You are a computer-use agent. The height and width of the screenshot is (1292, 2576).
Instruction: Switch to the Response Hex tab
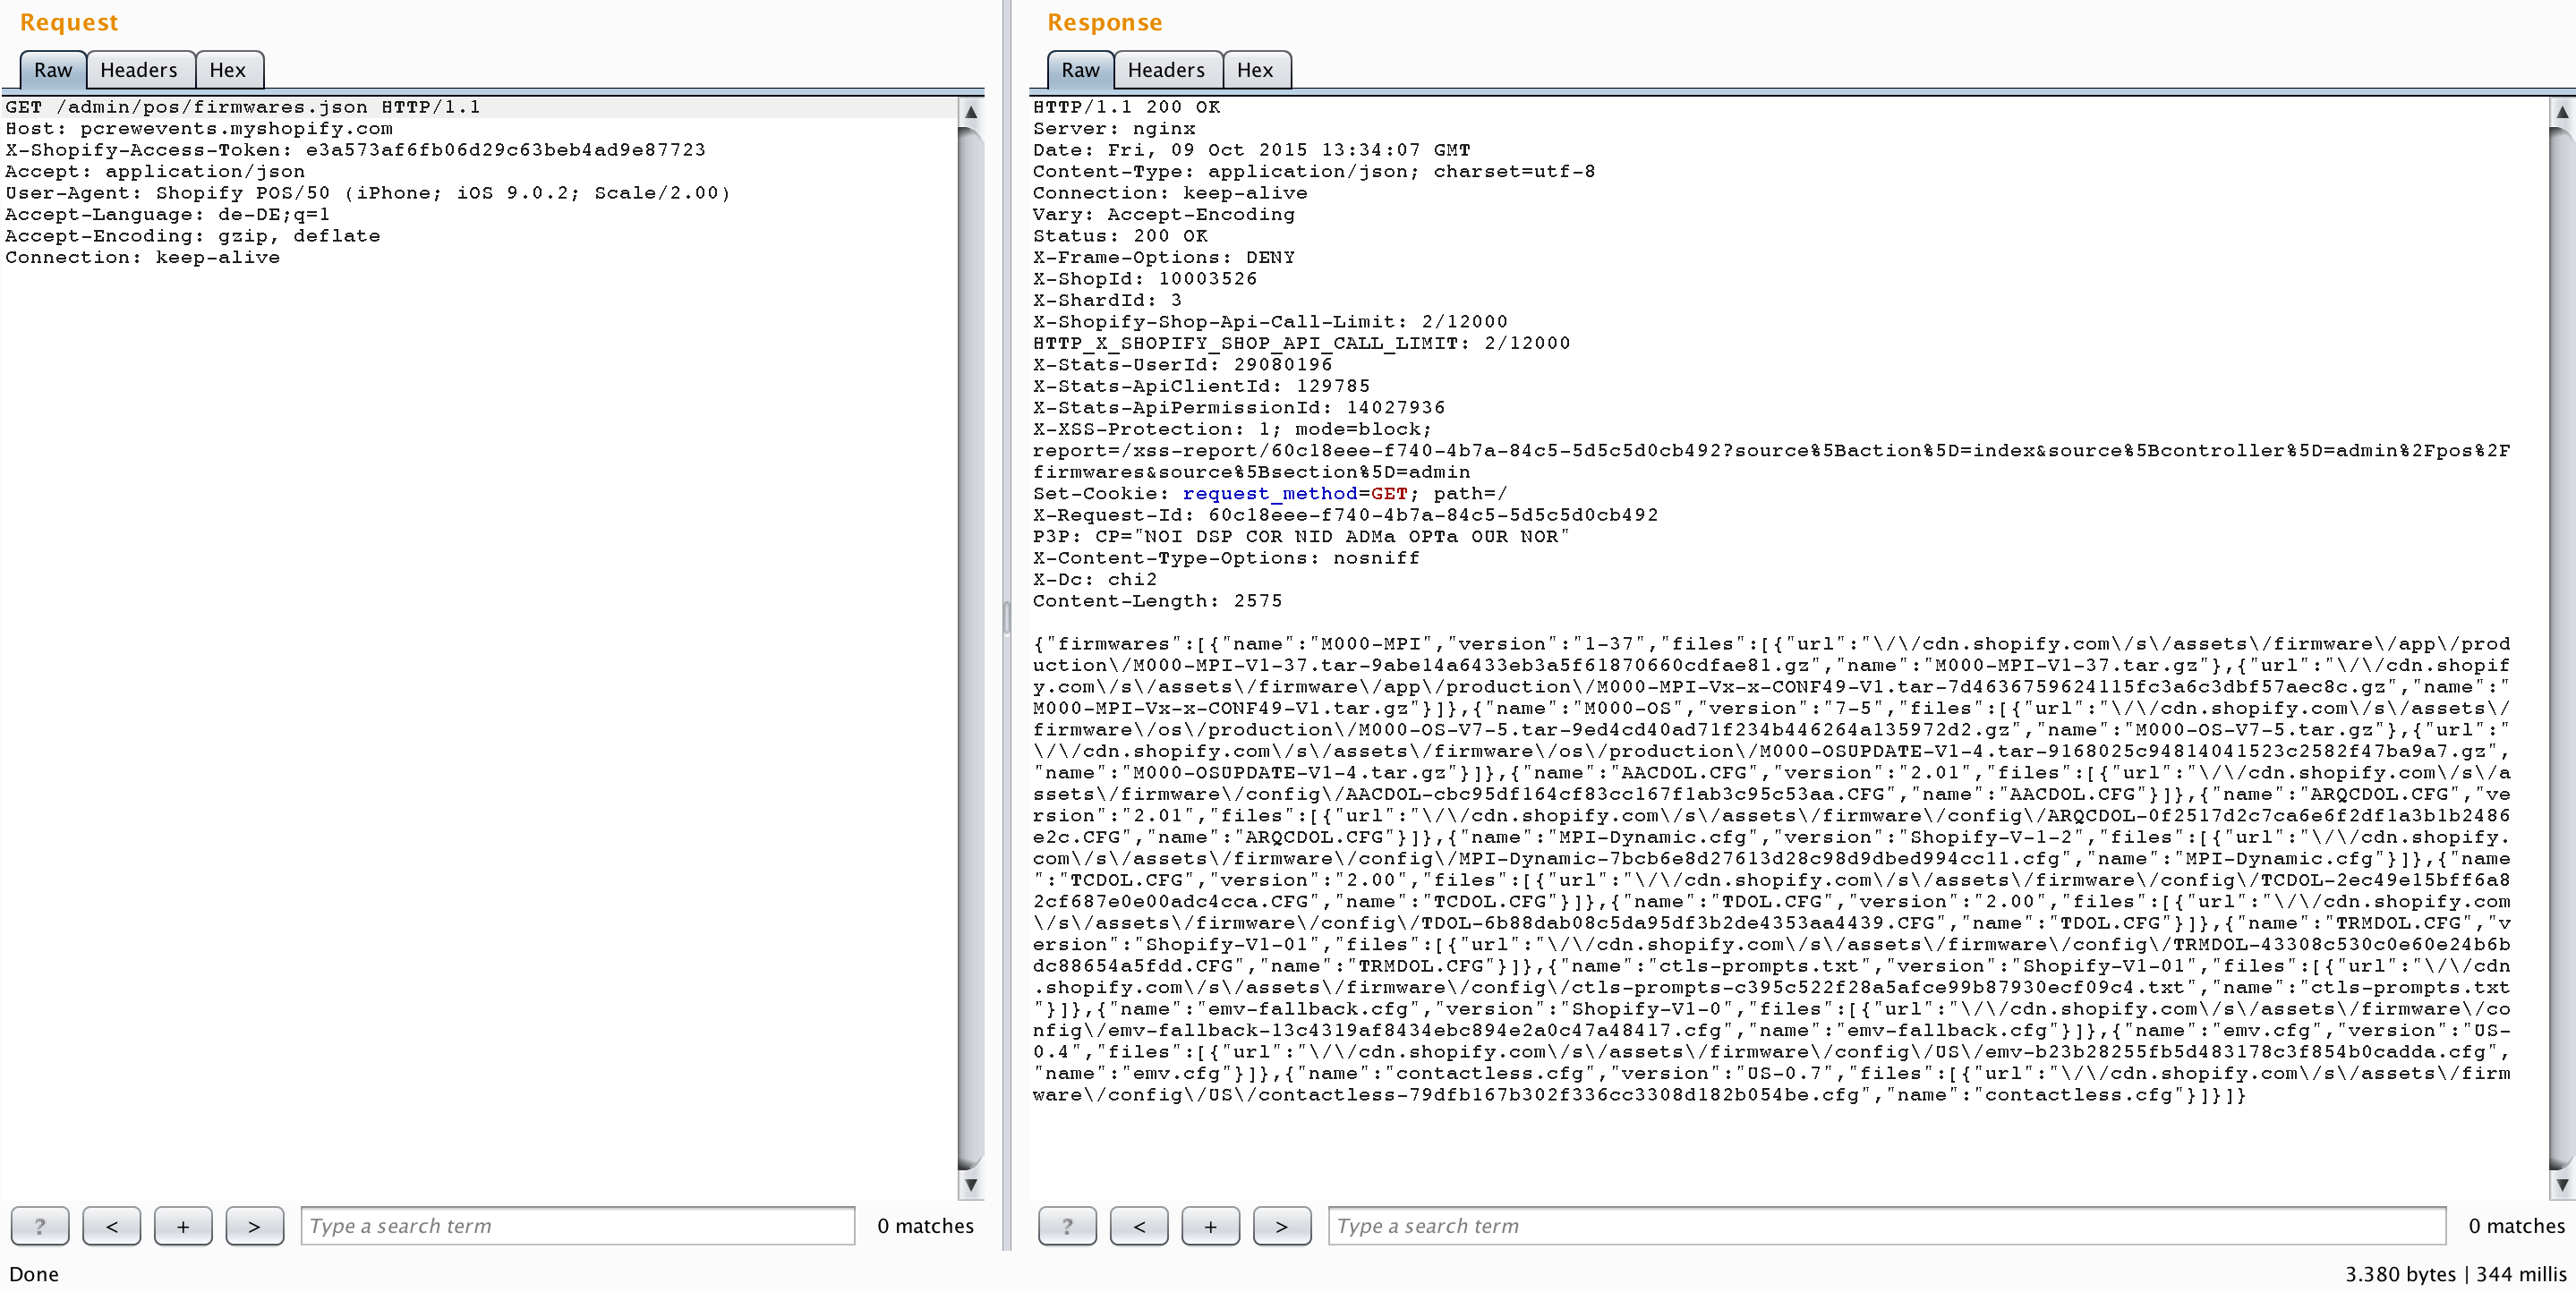(1255, 70)
